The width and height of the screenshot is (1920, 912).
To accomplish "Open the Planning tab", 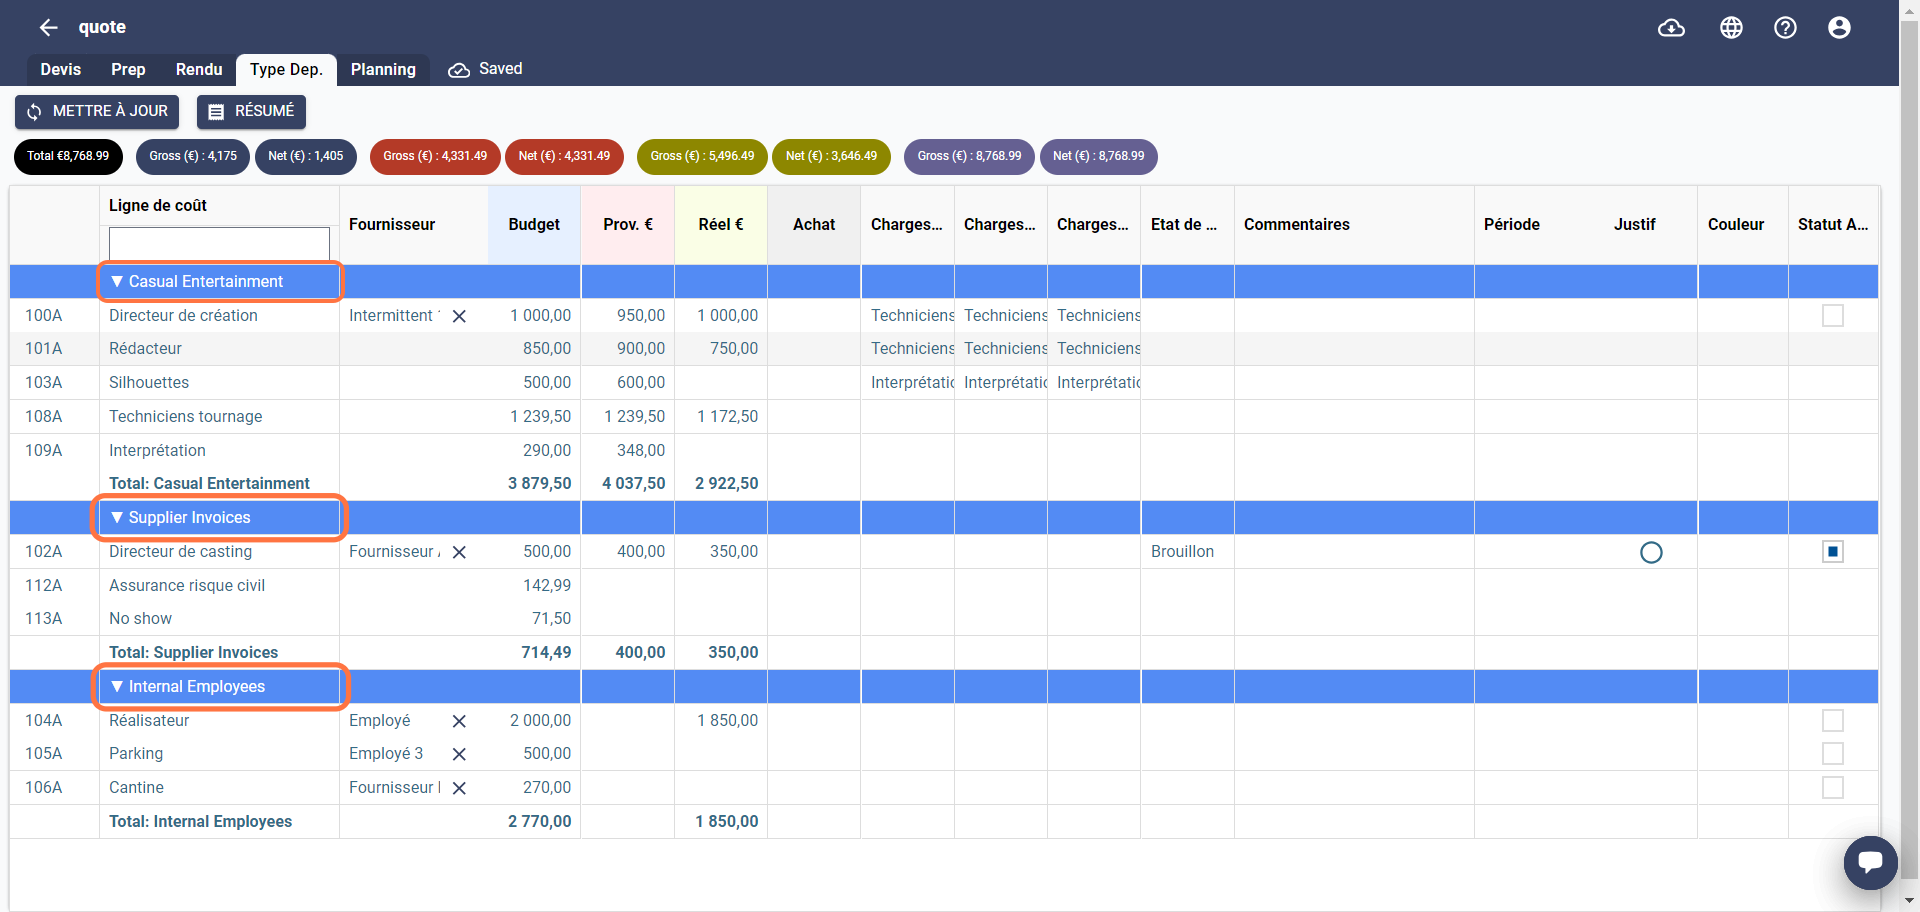I will 383,69.
